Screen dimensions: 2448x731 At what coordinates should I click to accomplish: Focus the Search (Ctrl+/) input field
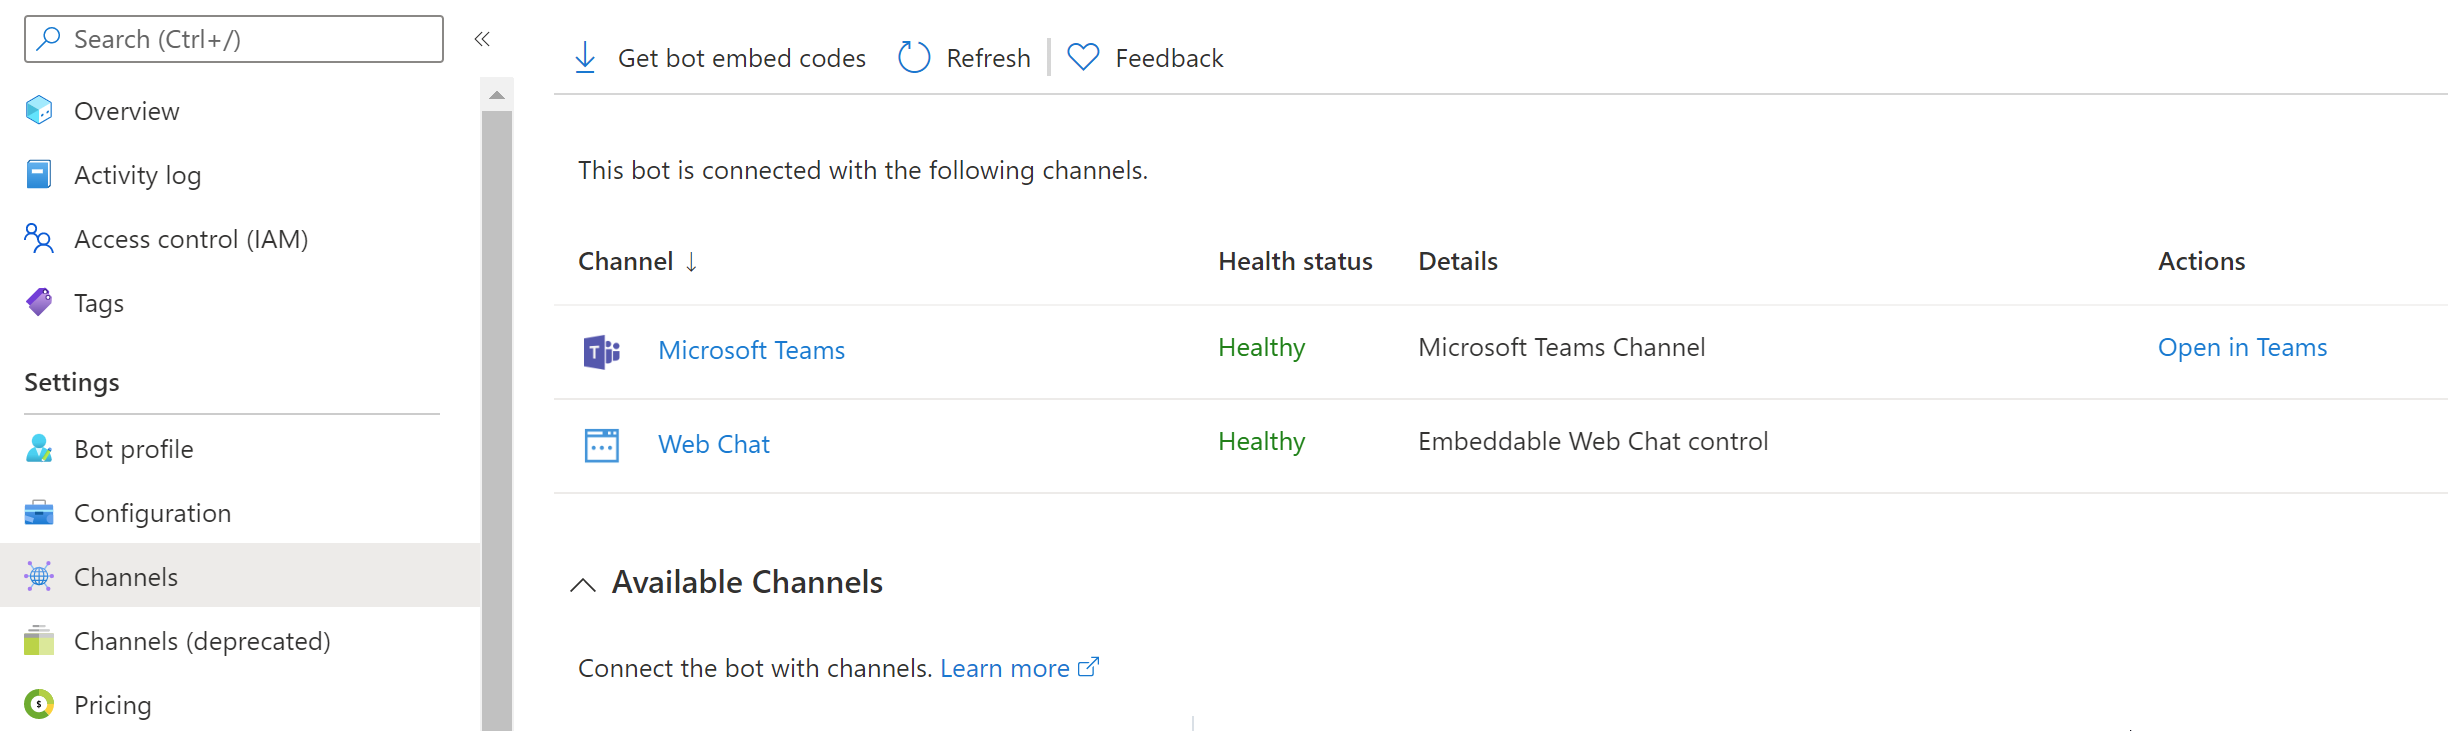point(234,39)
